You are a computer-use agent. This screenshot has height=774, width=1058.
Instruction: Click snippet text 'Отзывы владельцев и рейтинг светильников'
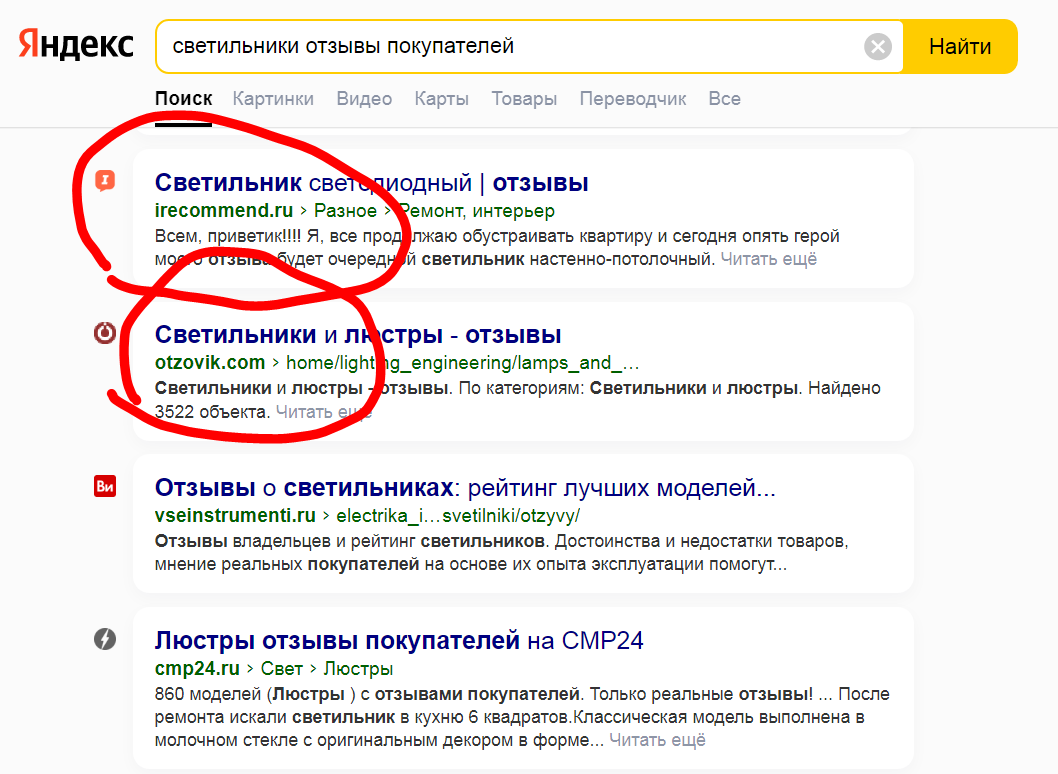tap(352, 541)
